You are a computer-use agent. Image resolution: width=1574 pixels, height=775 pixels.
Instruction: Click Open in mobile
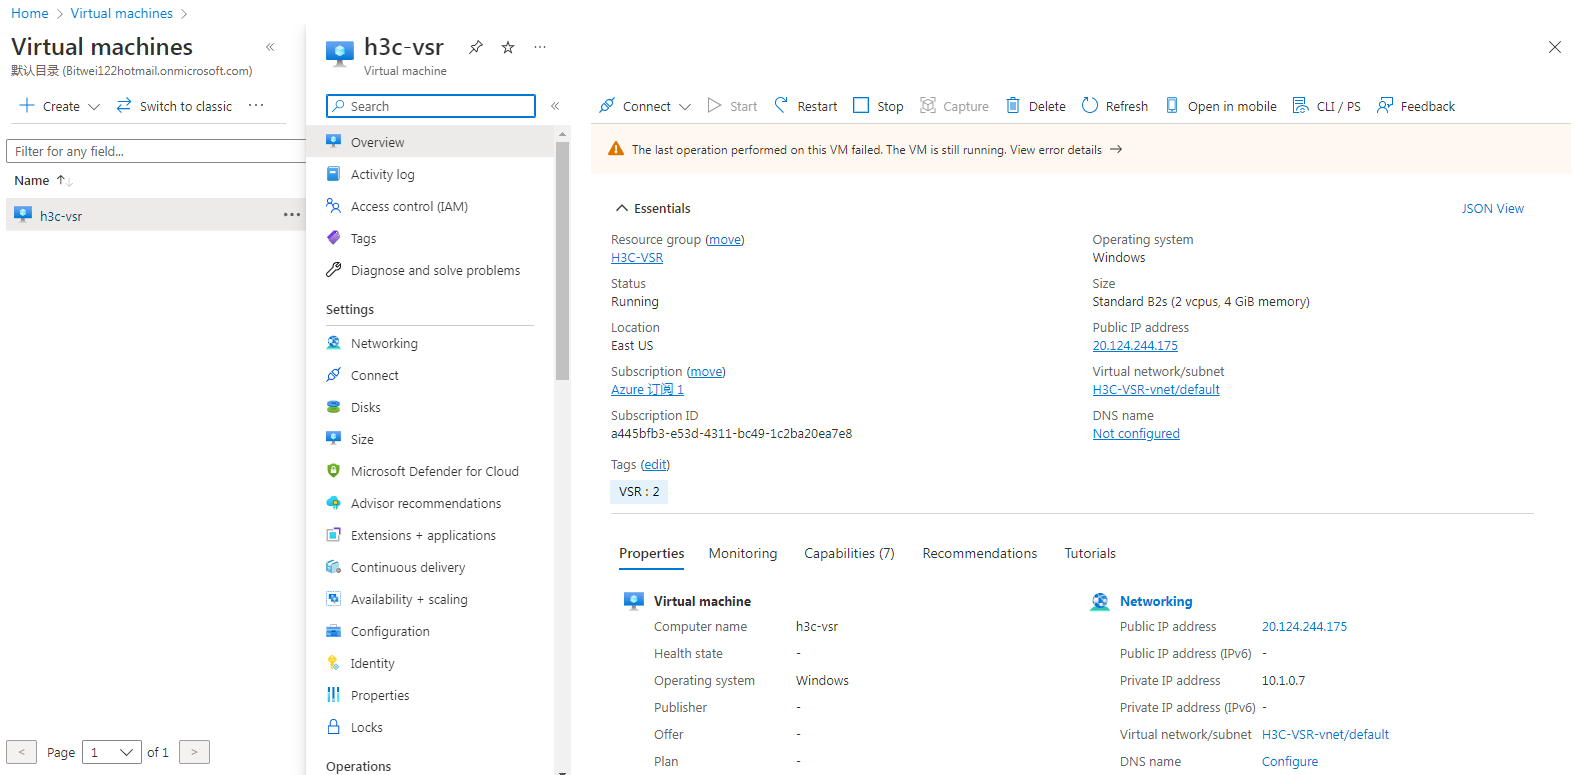(1221, 106)
